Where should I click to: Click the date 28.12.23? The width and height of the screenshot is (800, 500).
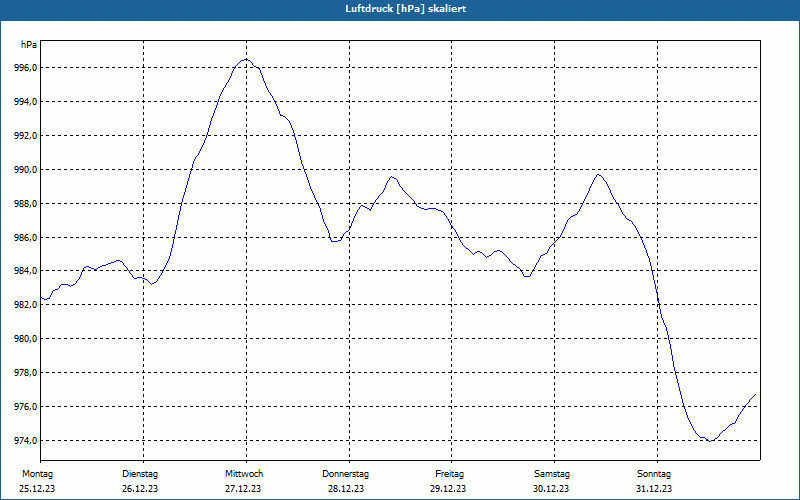[346, 489]
